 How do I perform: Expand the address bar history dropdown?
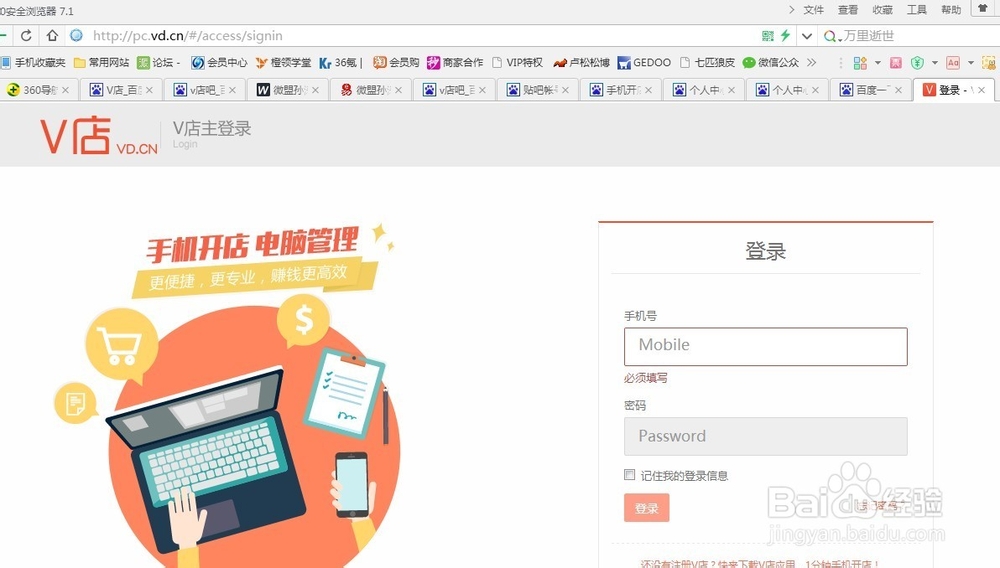[807, 36]
